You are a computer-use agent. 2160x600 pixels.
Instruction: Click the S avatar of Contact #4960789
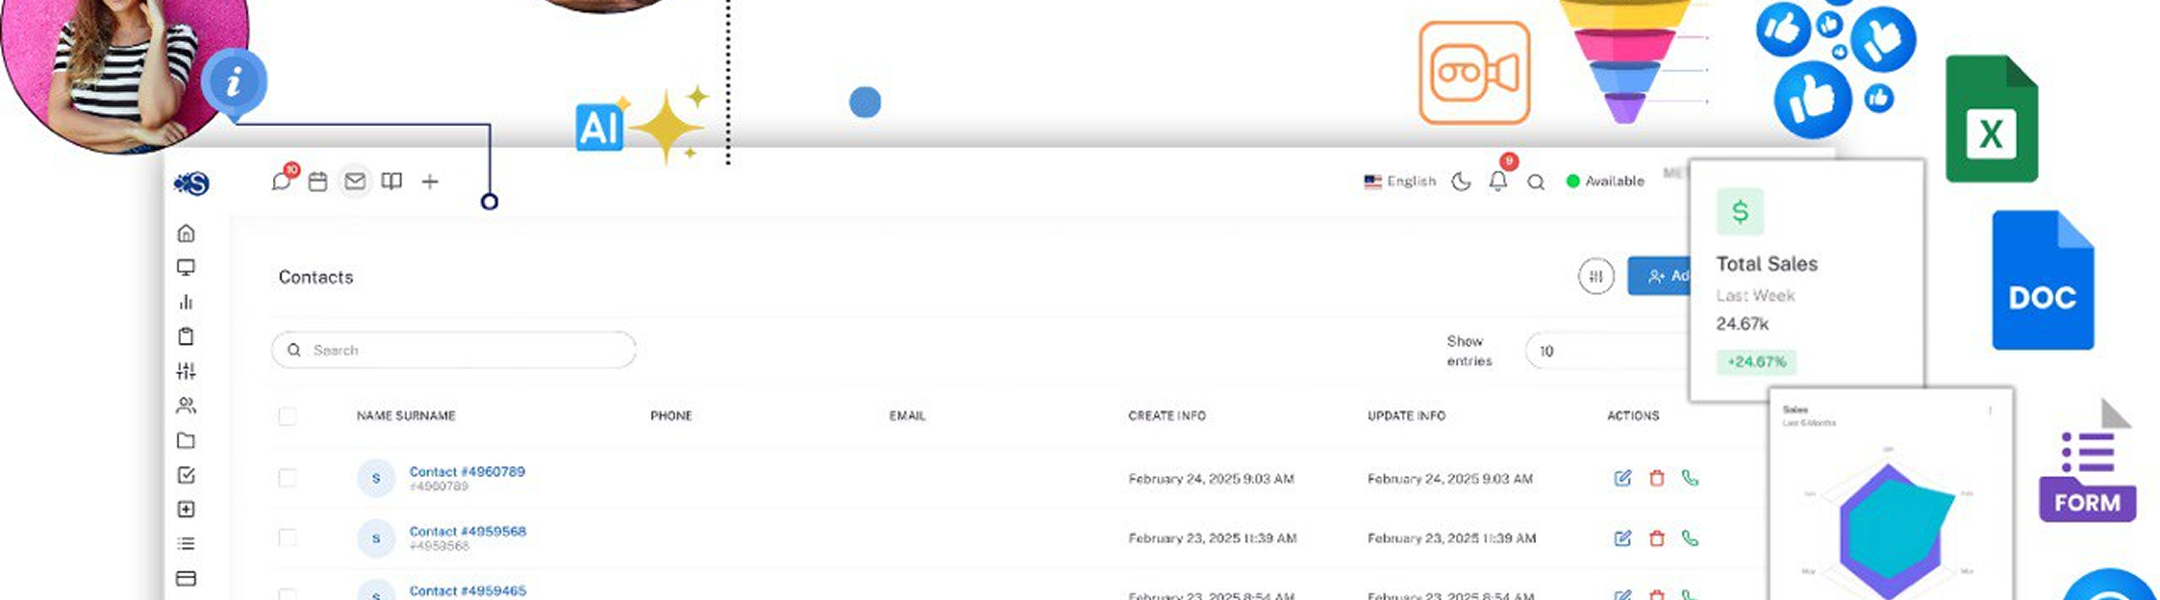376,479
